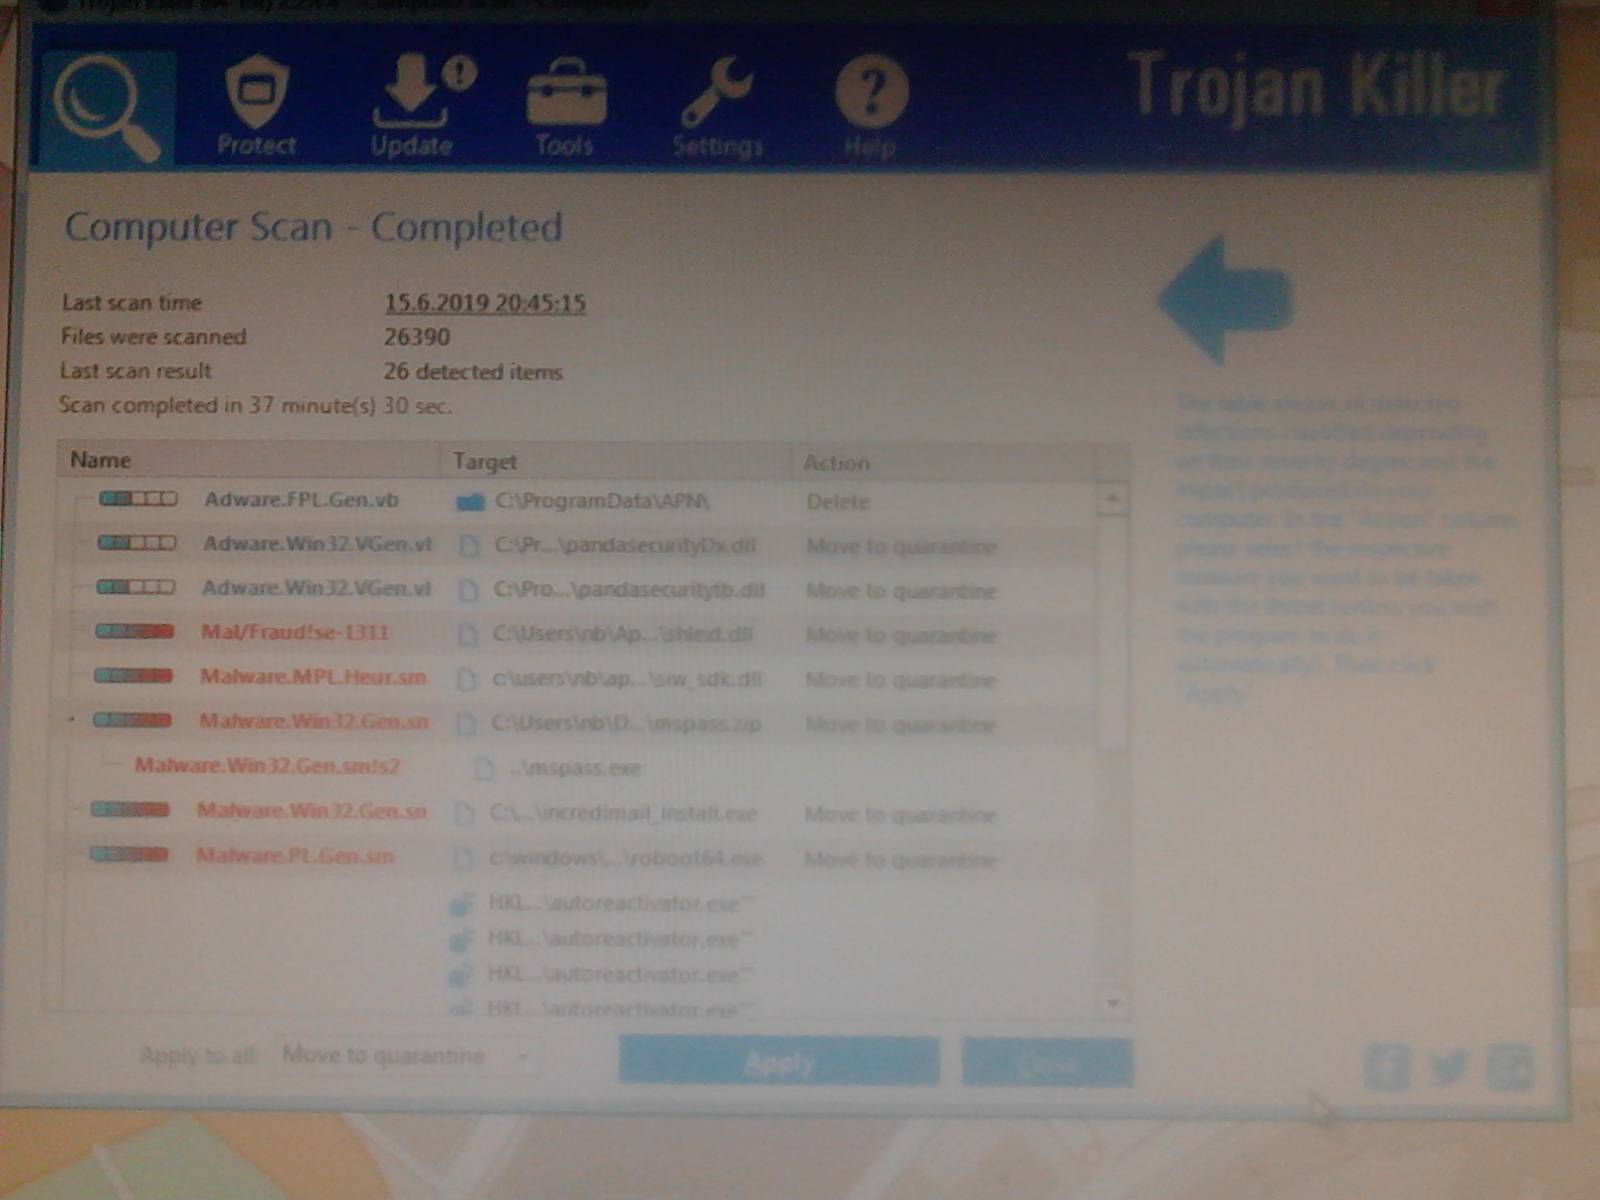Click folder icon next to C:\ProgramData\APN\
Image resolution: width=1600 pixels, height=1200 pixels.
click(x=470, y=502)
